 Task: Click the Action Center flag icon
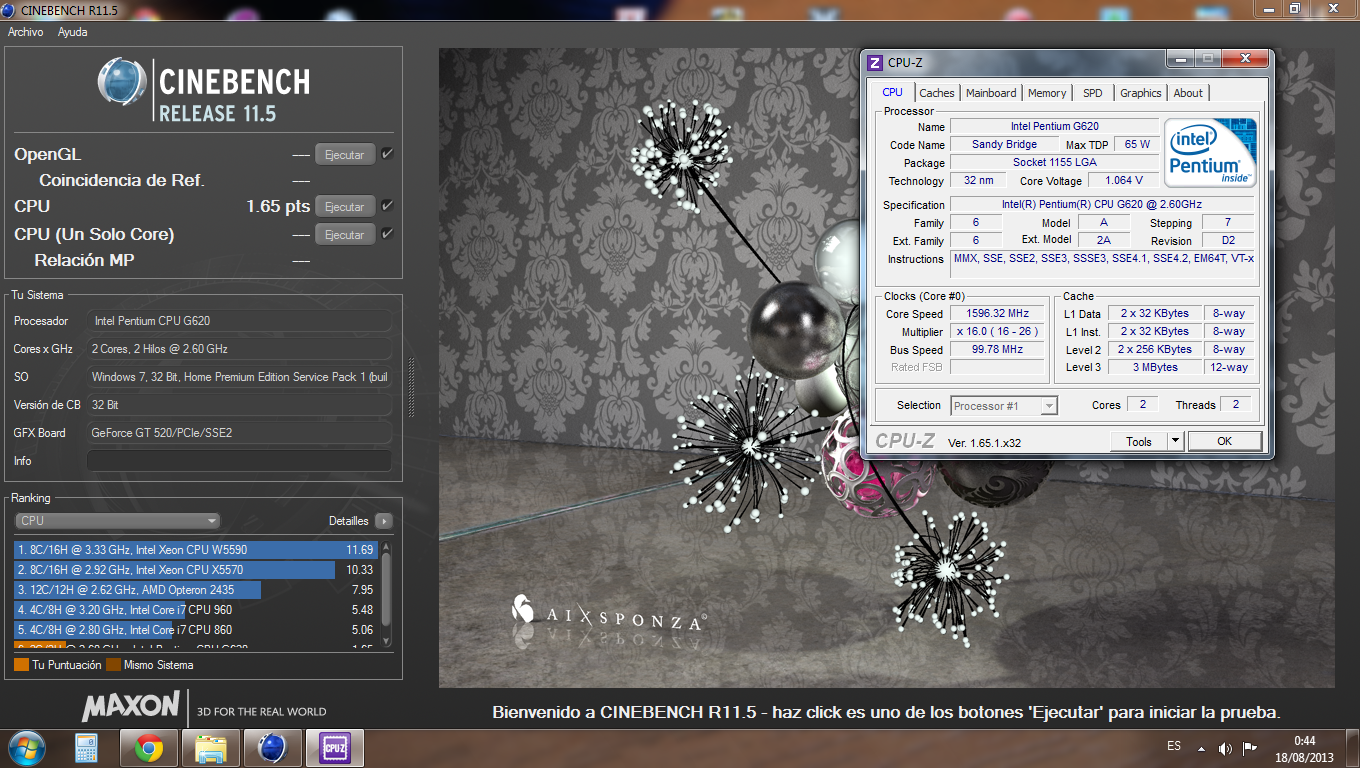pos(1249,748)
